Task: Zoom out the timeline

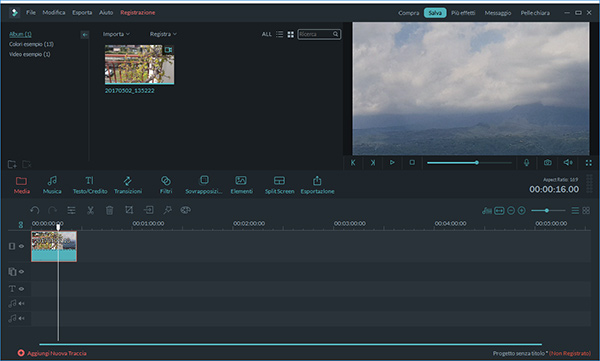Action: pos(511,211)
